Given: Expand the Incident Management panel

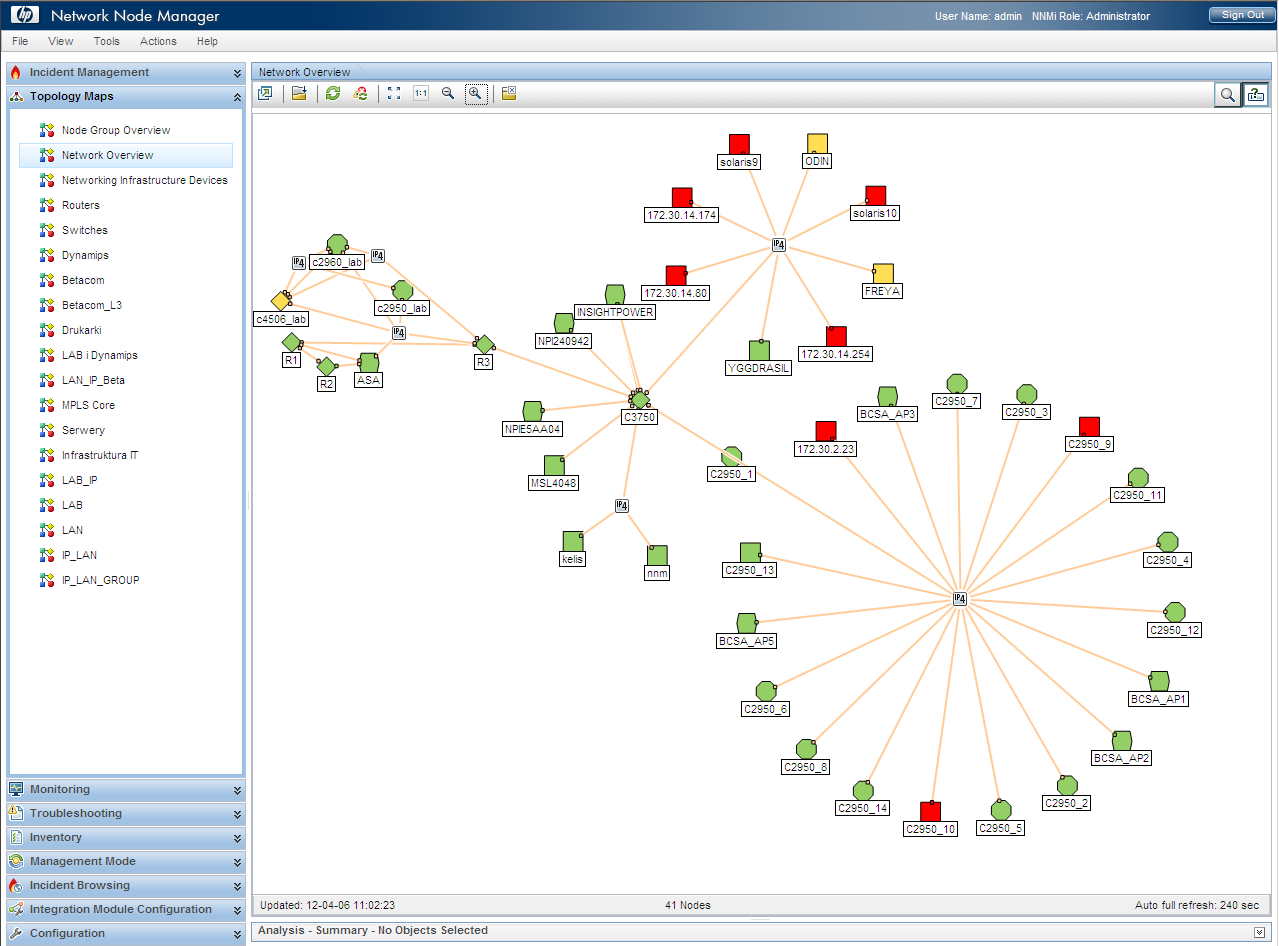Looking at the screenshot, I should tap(237, 73).
